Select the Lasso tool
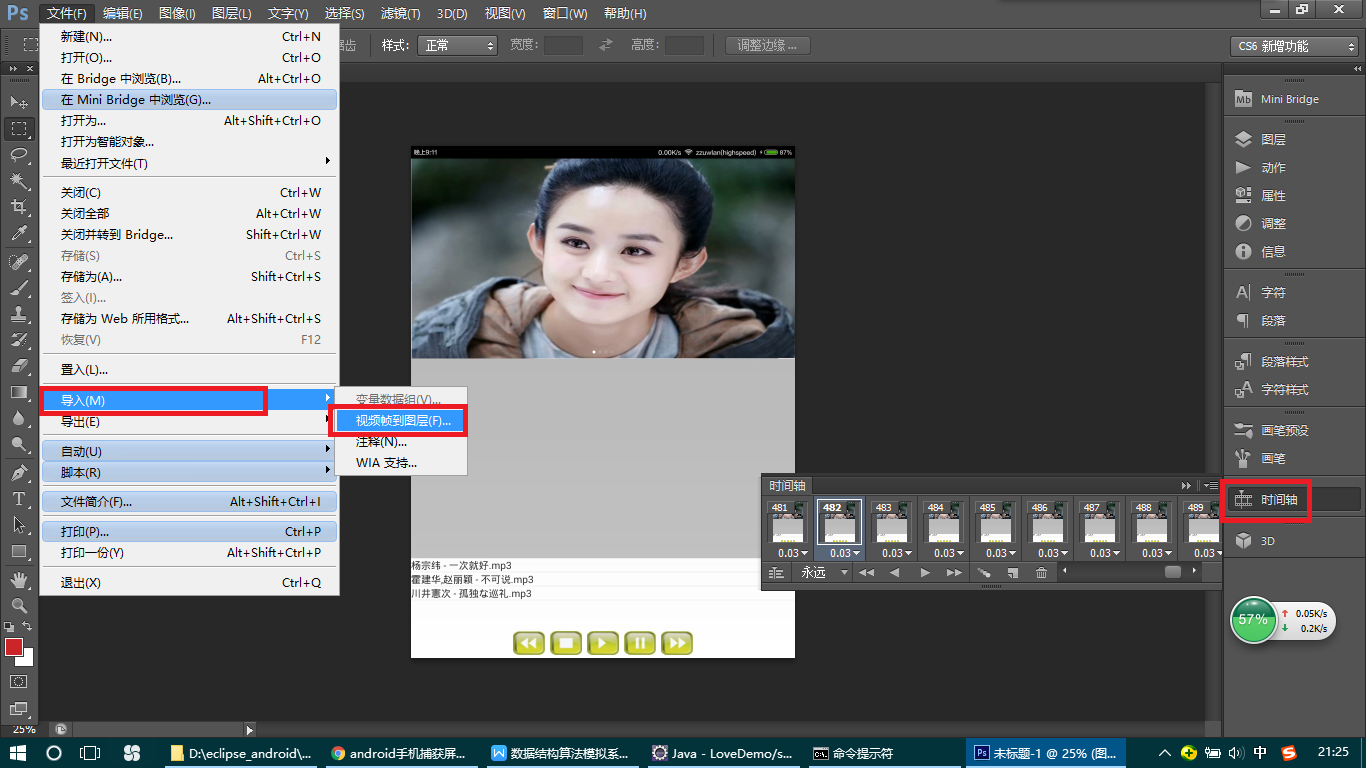Screen dimensions: 1366x768 (19, 154)
